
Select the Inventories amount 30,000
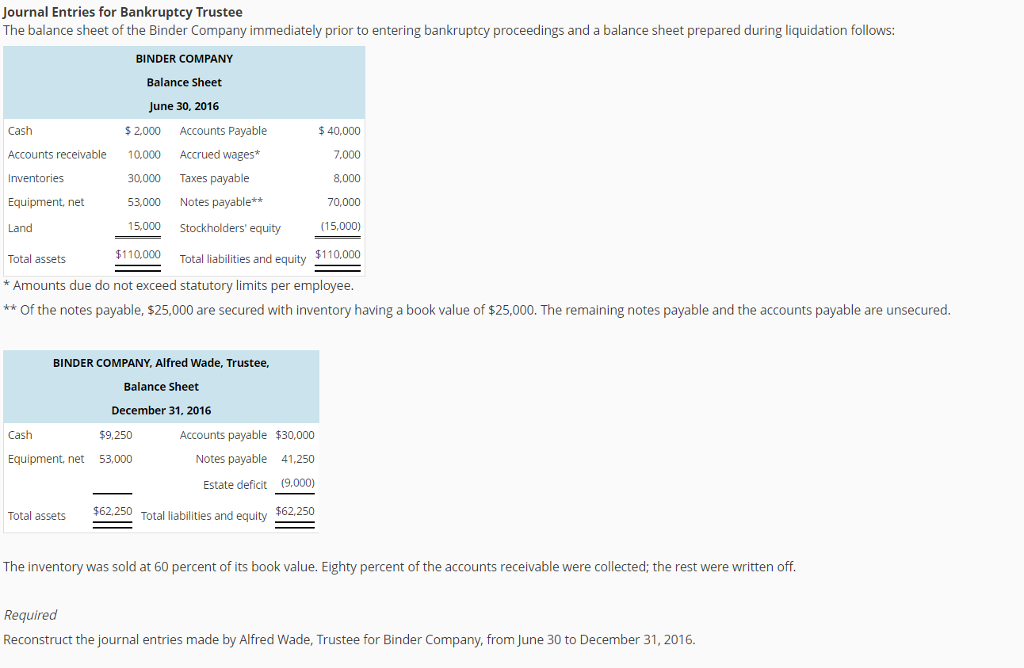144,178
